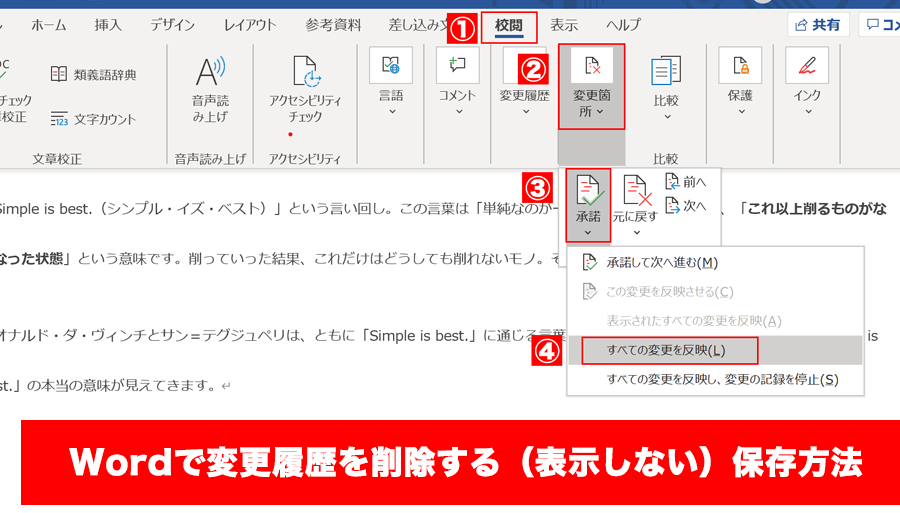Choose すべての変更を反映し、変更の記録を停止(S)

[715, 379]
